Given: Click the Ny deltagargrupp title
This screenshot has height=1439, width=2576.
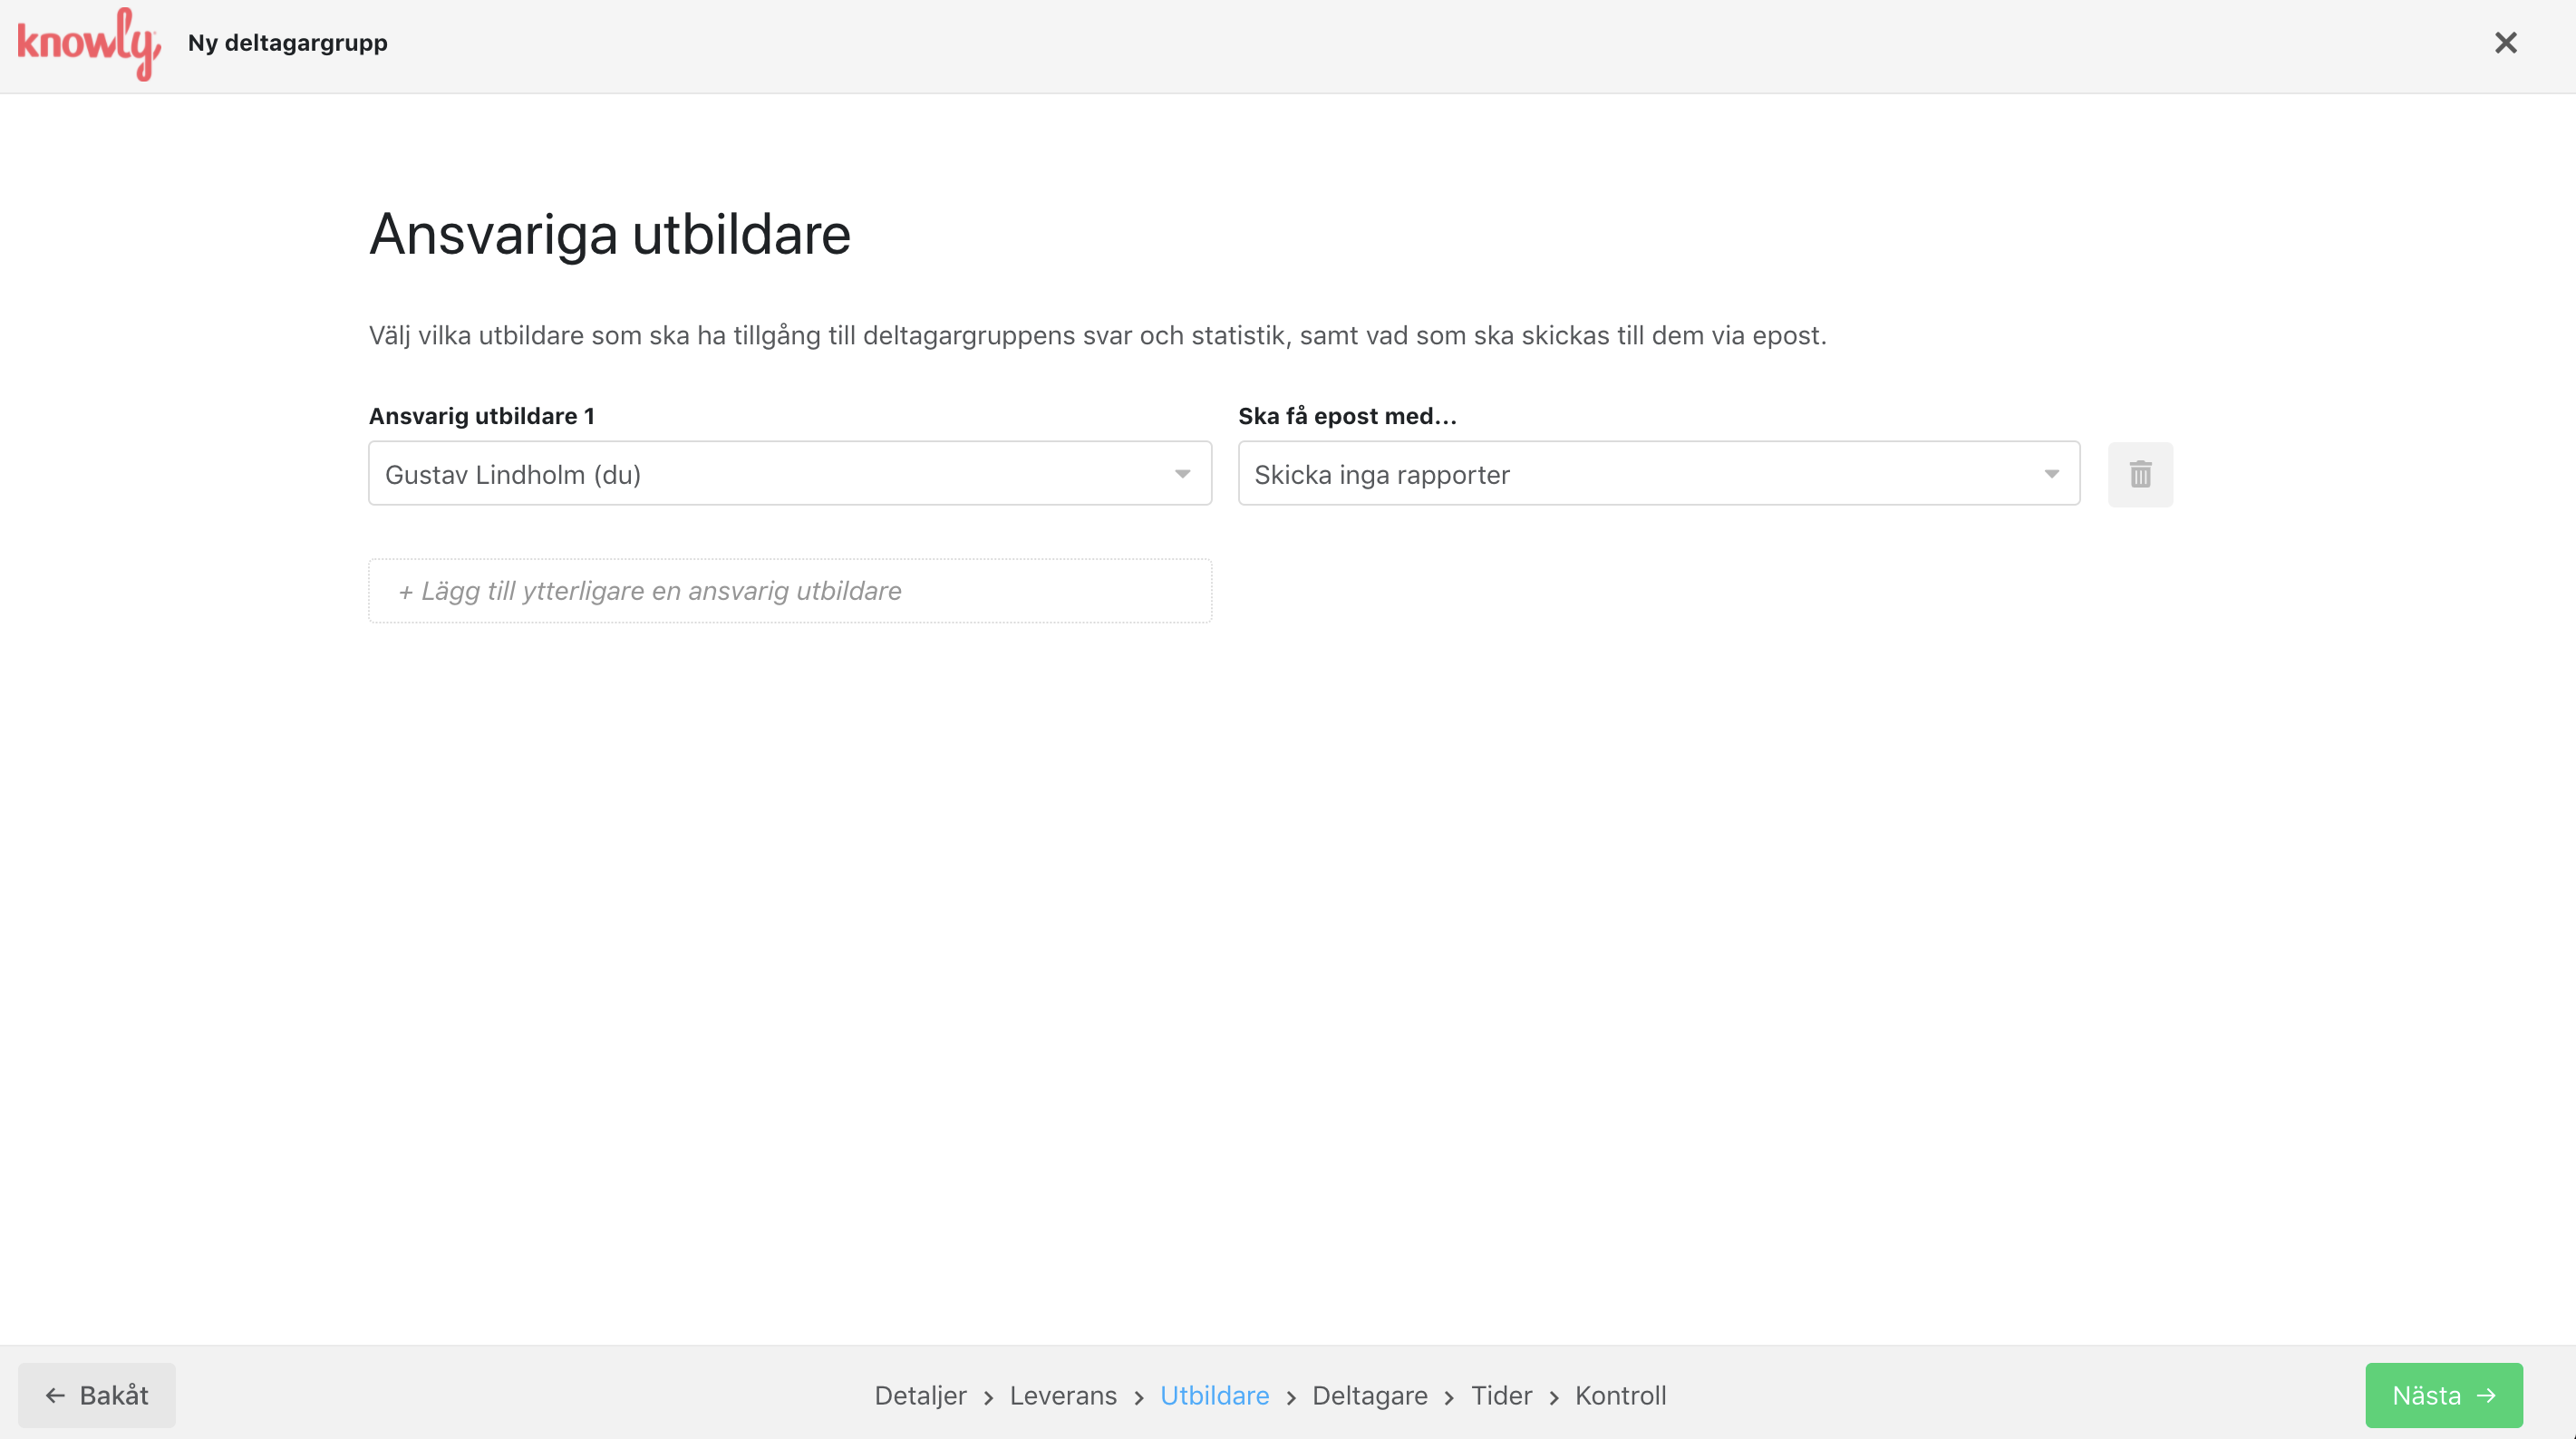Looking at the screenshot, I should pos(287,43).
